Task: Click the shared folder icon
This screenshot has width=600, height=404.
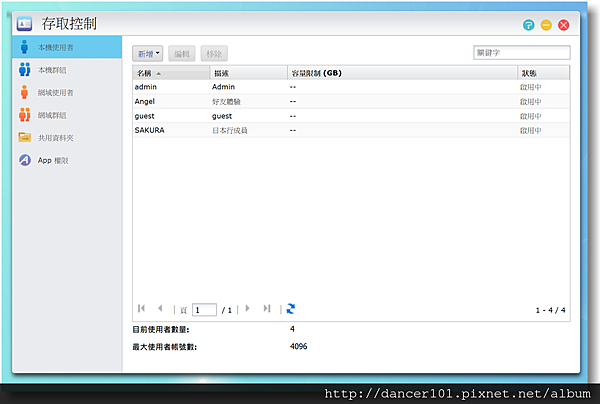Action: [x=24, y=137]
